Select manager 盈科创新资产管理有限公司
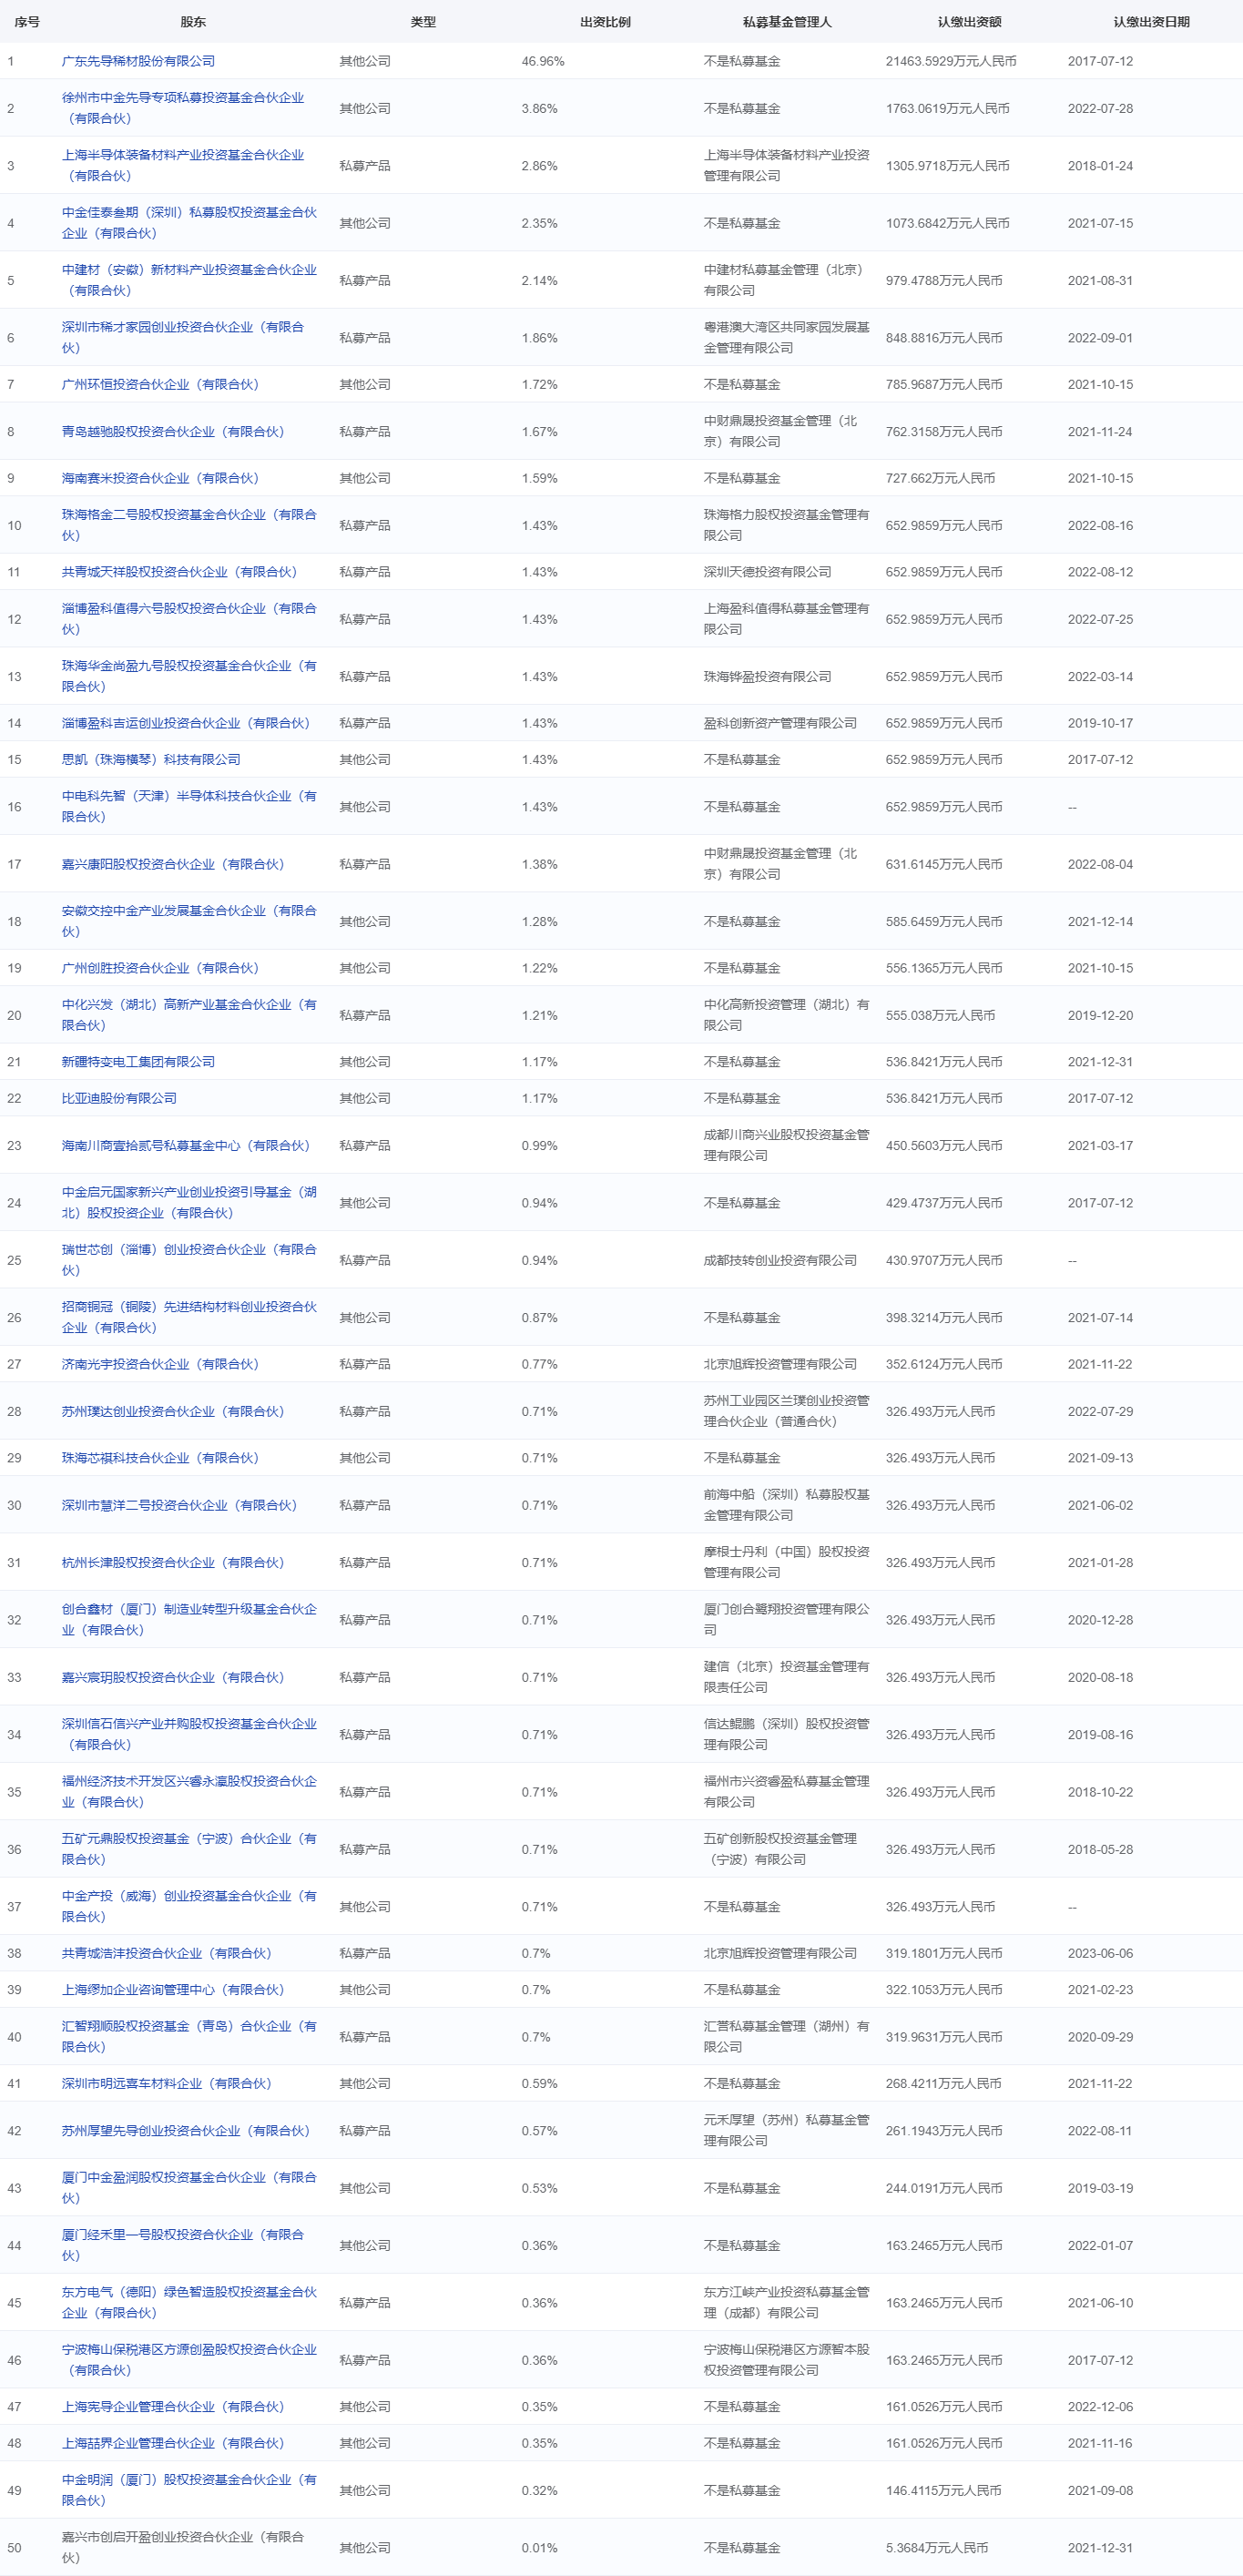 [780, 723]
